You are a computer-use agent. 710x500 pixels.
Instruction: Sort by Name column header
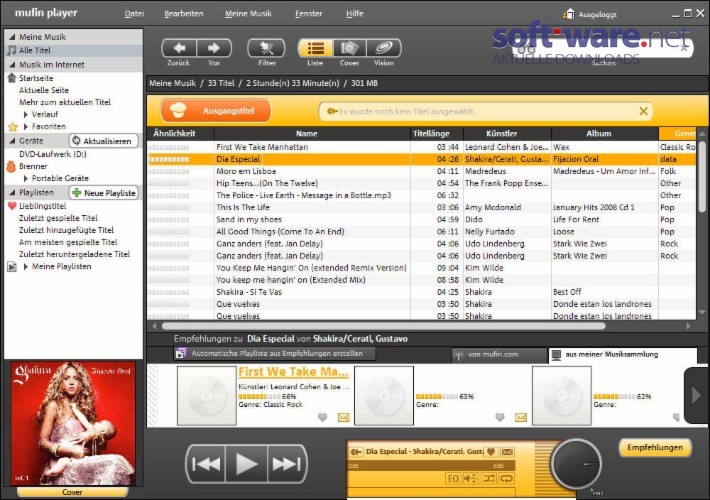(x=312, y=134)
